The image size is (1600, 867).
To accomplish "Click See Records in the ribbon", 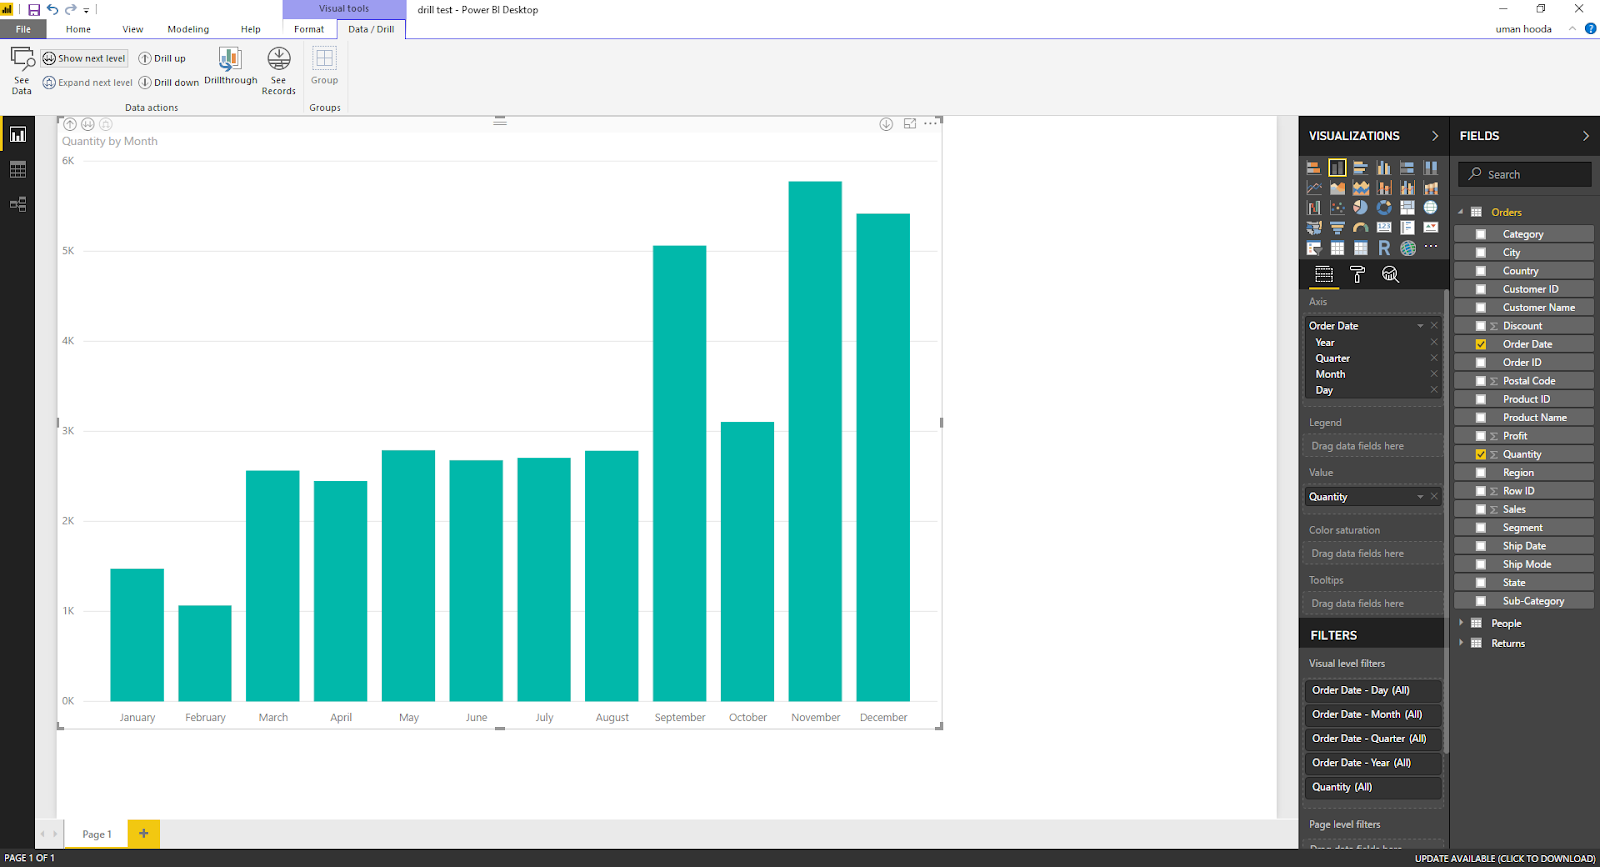I will tap(279, 70).
